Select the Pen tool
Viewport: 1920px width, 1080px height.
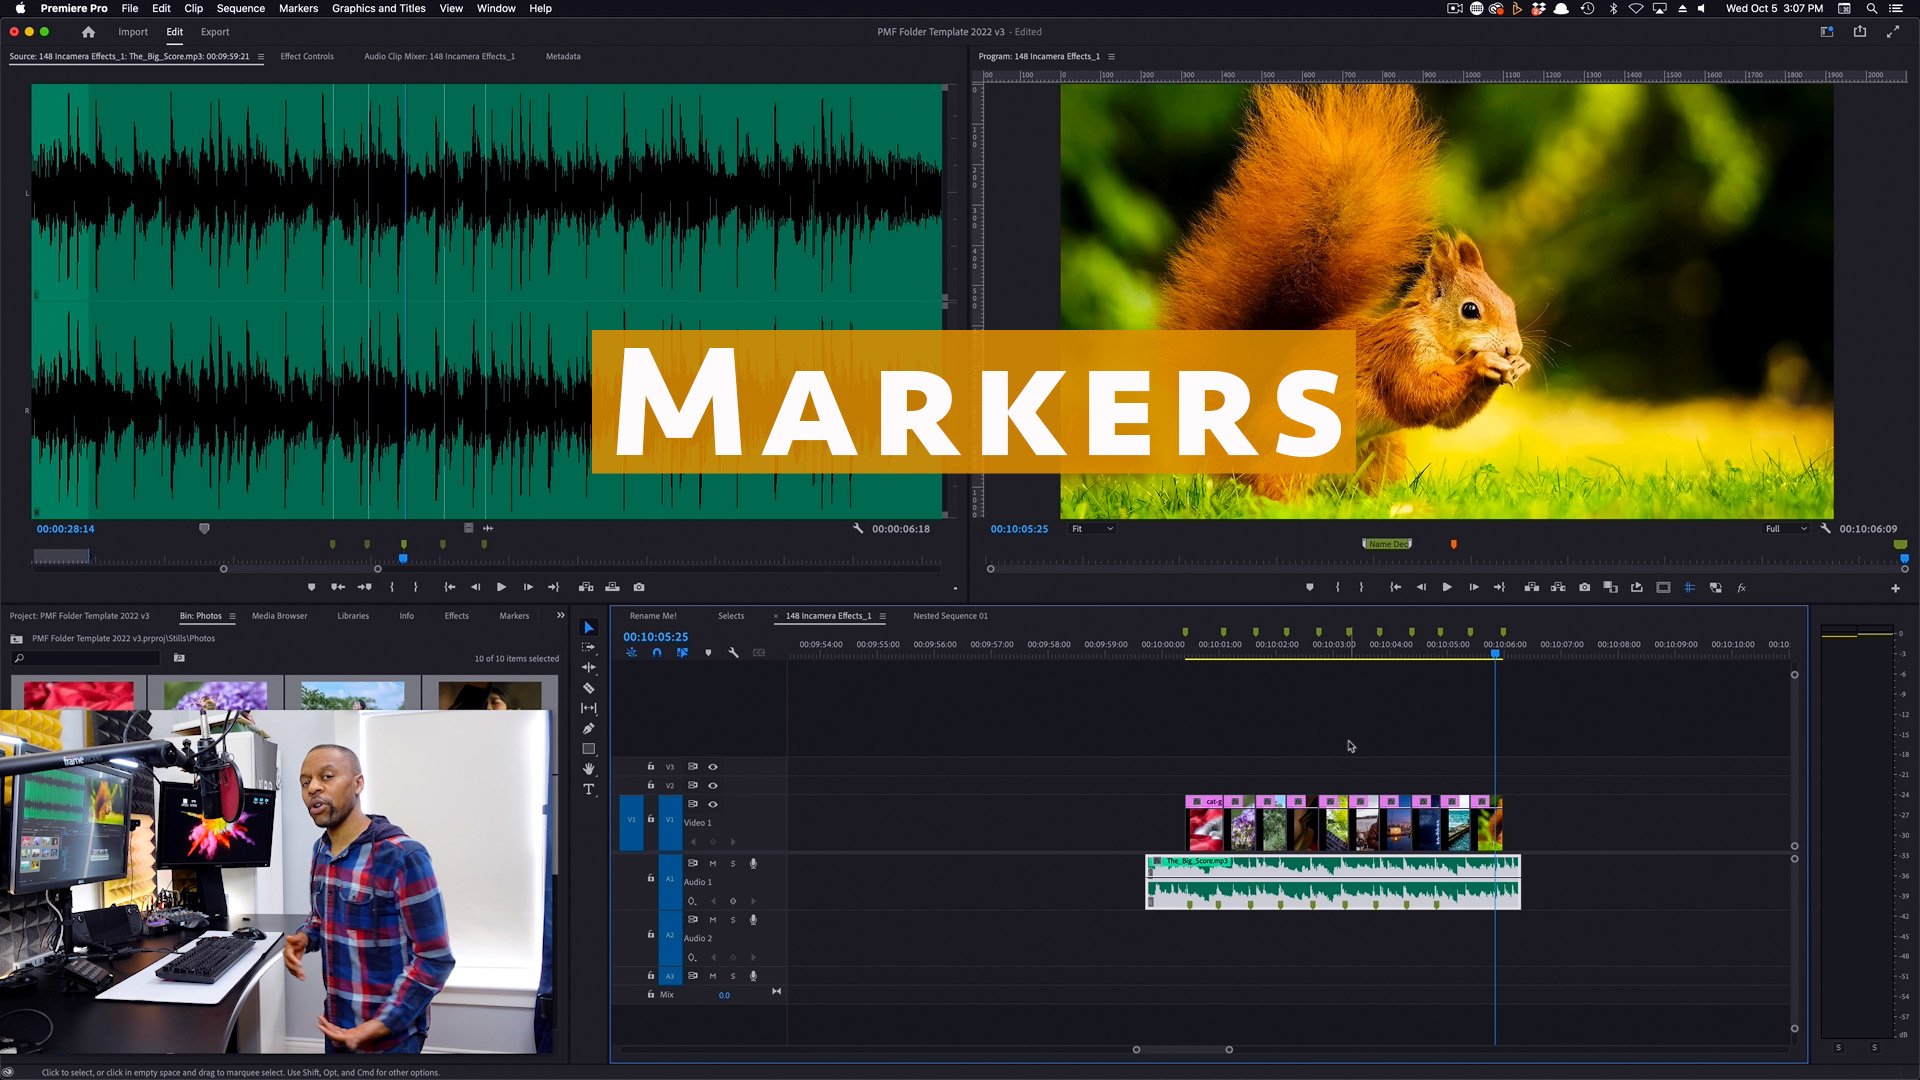tap(589, 728)
